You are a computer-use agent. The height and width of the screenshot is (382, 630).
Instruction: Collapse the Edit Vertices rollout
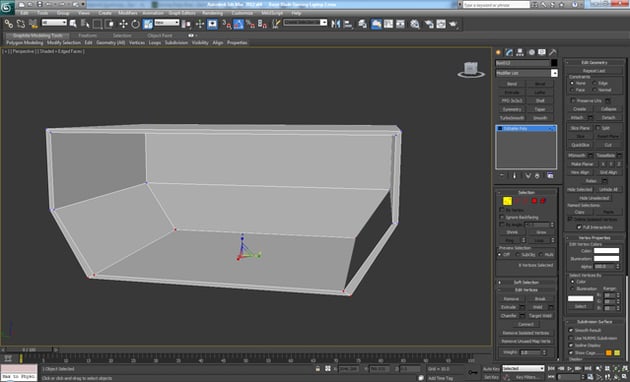pyautogui.click(x=526, y=290)
